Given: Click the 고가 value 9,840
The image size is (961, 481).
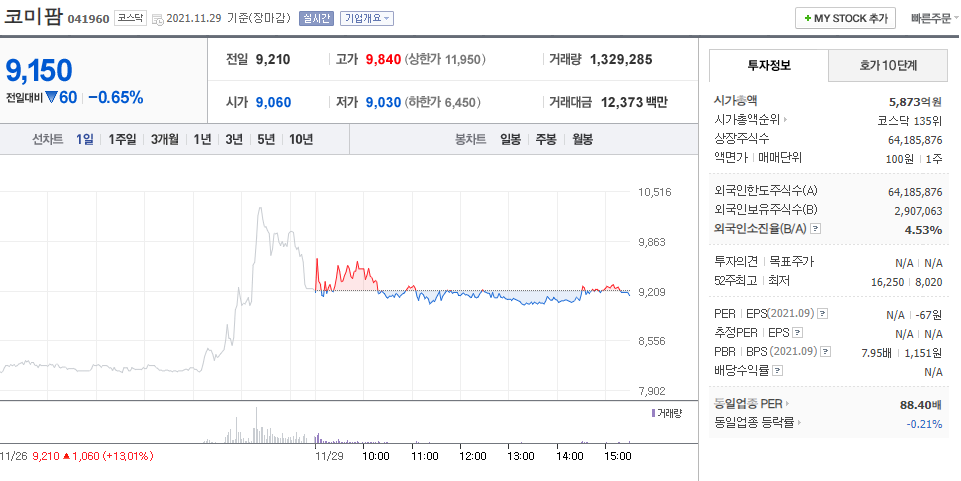Looking at the screenshot, I should click(x=383, y=59).
